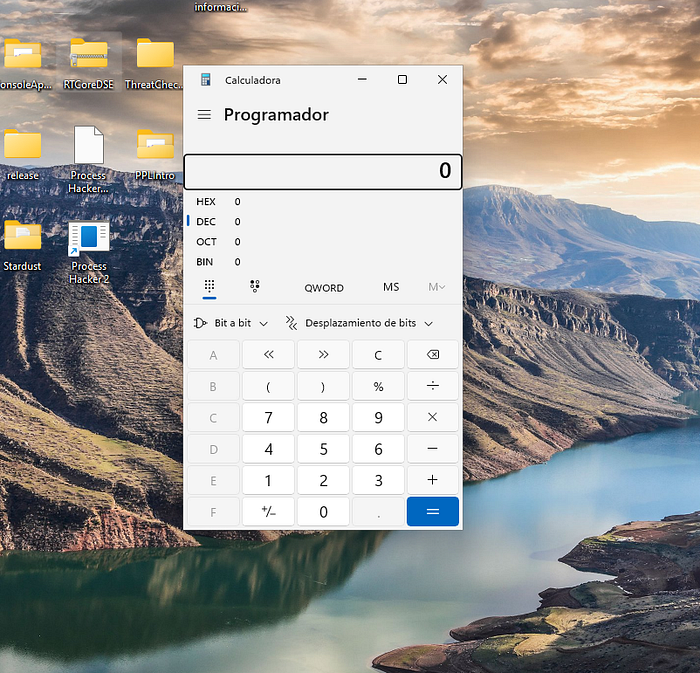Select the Process Hacker 2 shortcut
Screen dimensions: 700x673
89,252
